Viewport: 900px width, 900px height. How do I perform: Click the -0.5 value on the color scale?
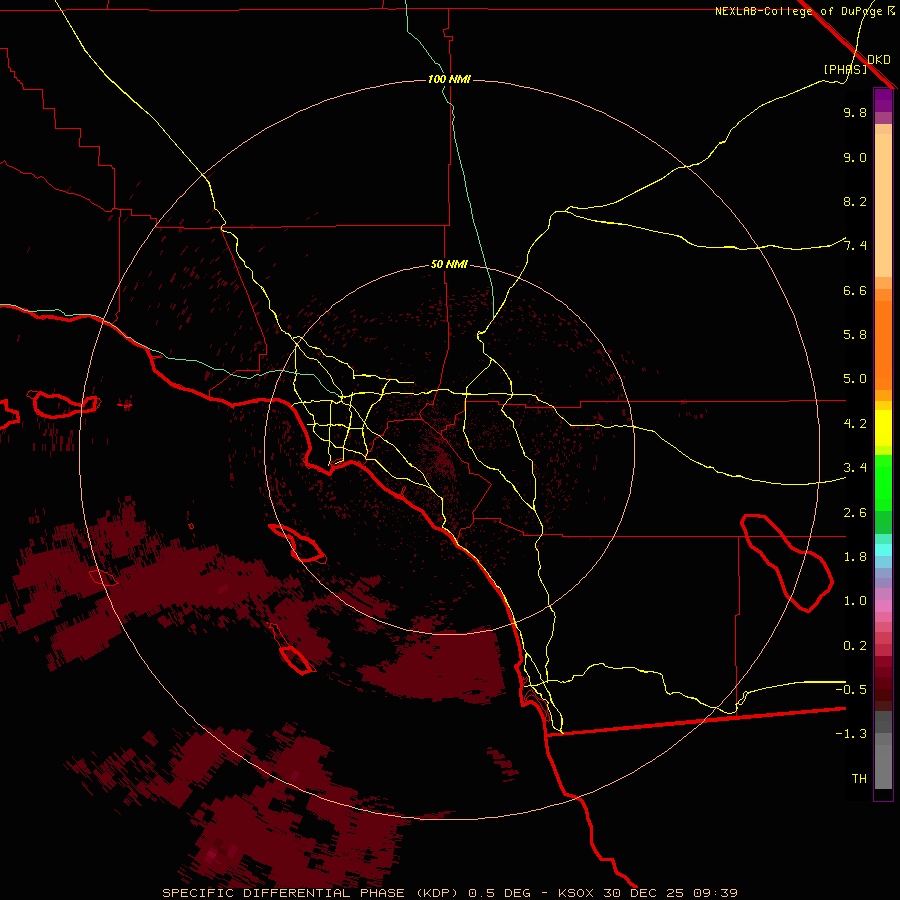pos(851,690)
